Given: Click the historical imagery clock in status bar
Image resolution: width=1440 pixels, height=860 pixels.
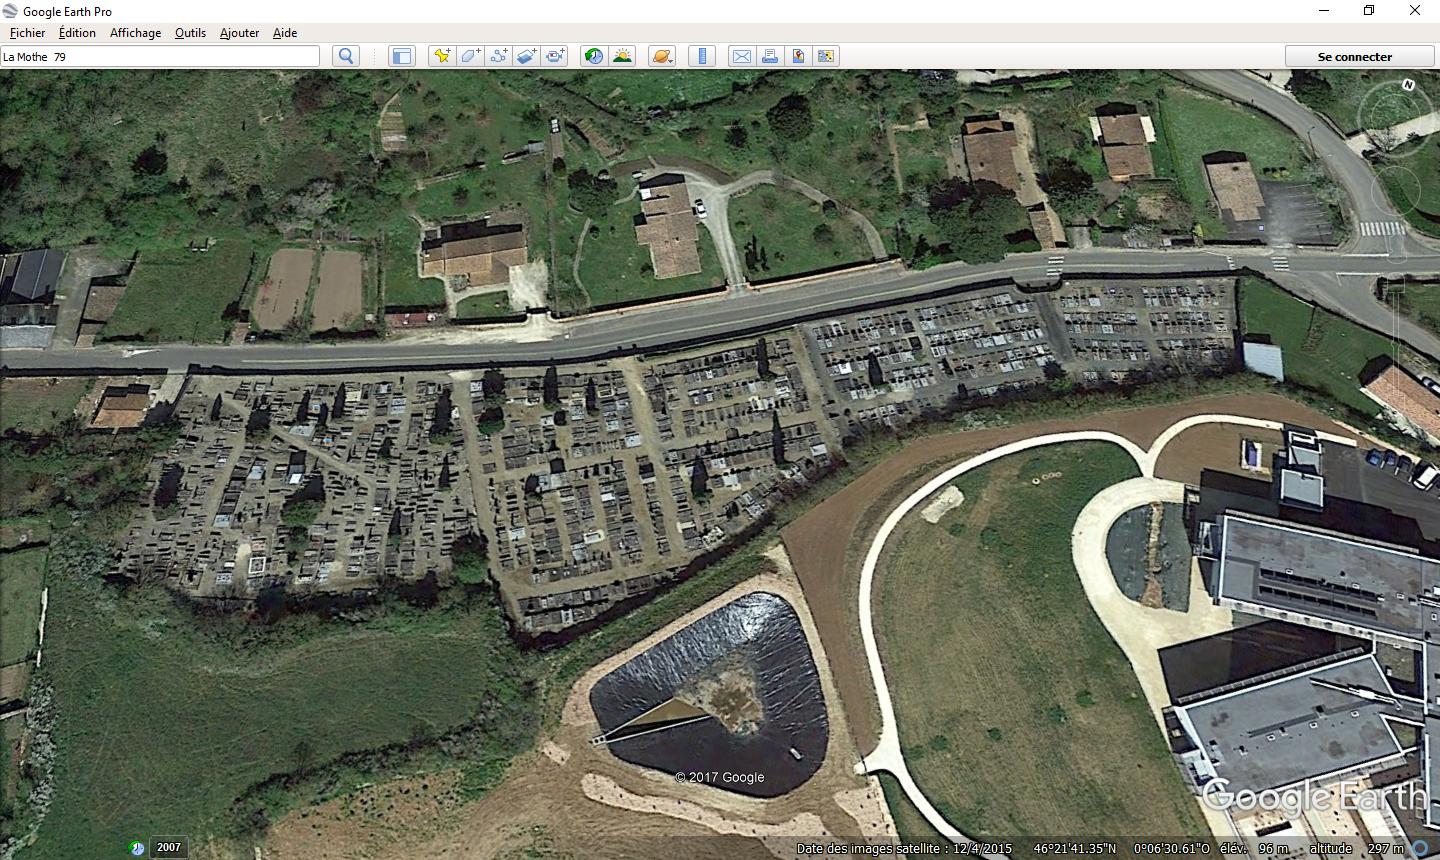Looking at the screenshot, I should click(137, 848).
